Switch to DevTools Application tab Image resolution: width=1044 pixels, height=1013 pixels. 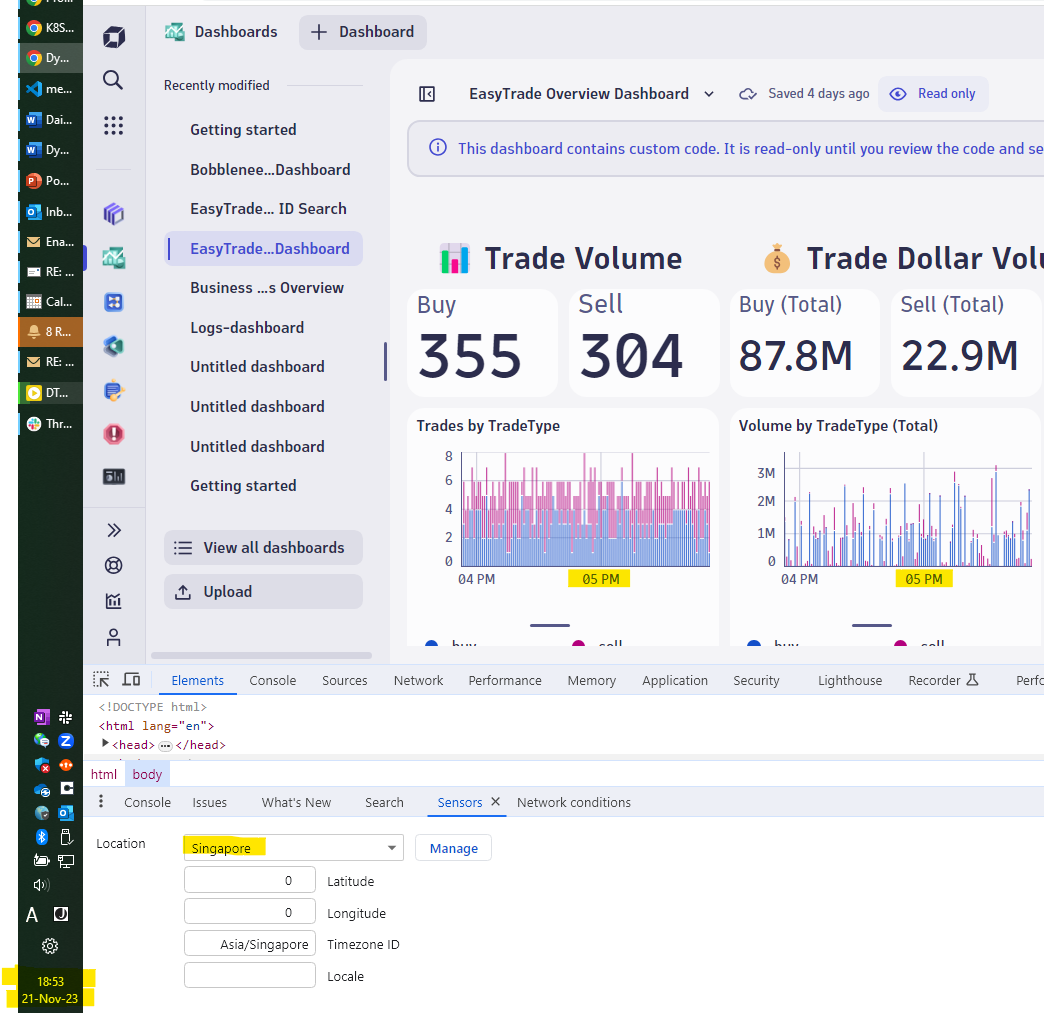tap(674, 681)
